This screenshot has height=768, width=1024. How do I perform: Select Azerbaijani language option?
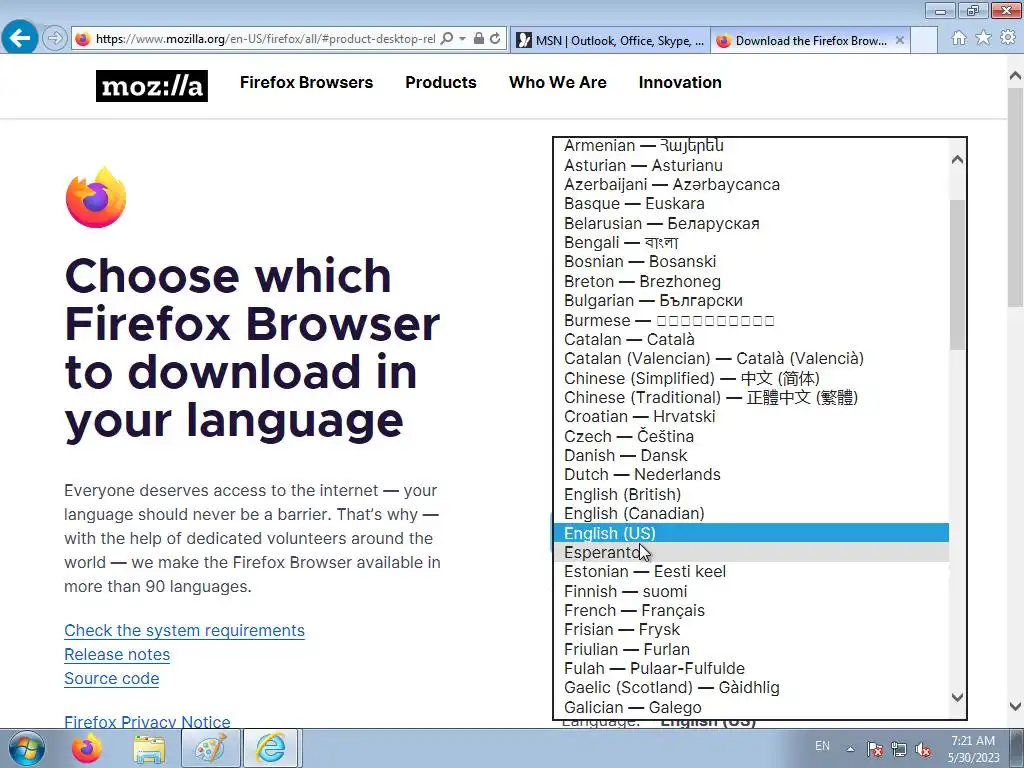(x=751, y=184)
